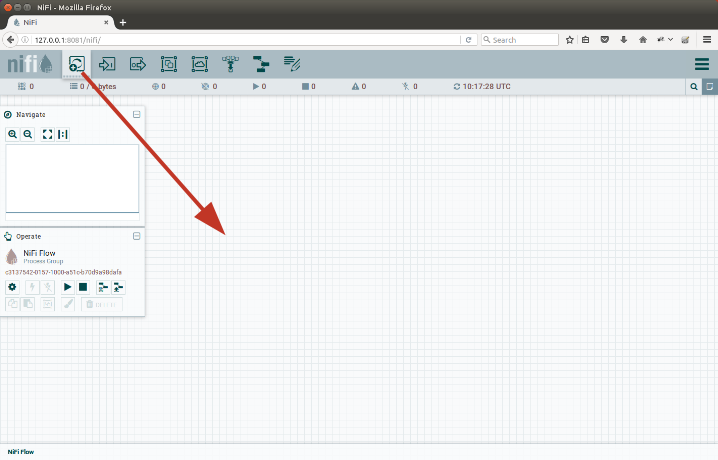Collapse the Navigate panel
Viewport: 718px width, 460px height.
tap(136, 114)
